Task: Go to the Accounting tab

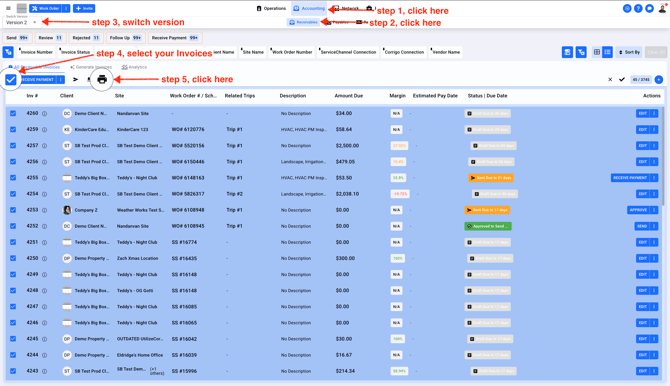Action: 309,9
